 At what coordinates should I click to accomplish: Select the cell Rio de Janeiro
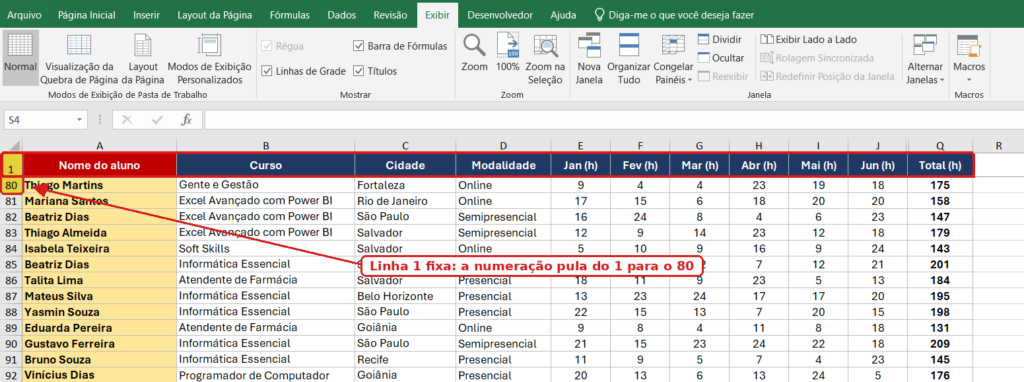(x=405, y=201)
